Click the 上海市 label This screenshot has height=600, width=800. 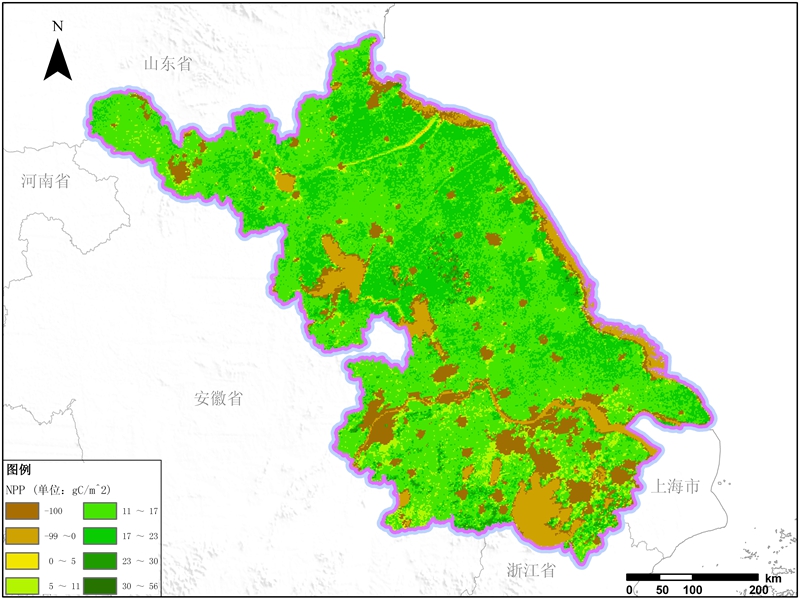[674, 487]
